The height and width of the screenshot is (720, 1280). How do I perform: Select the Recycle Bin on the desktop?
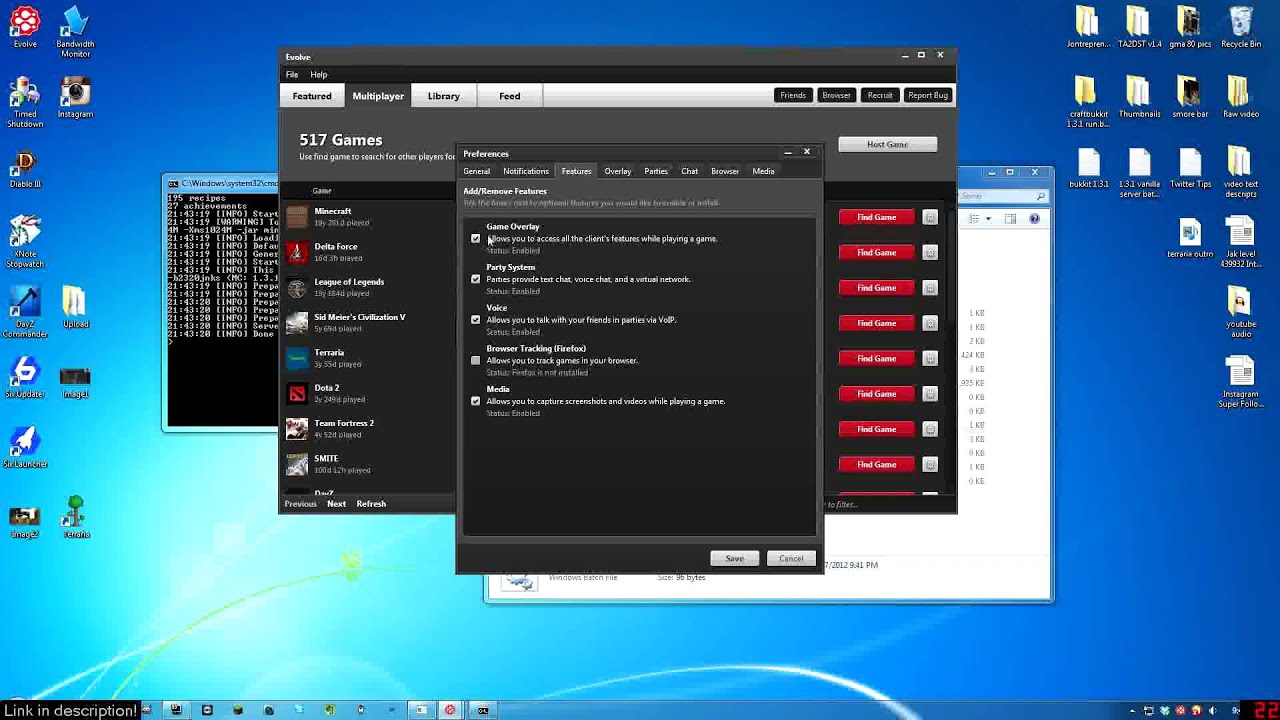tap(1241, 27)
